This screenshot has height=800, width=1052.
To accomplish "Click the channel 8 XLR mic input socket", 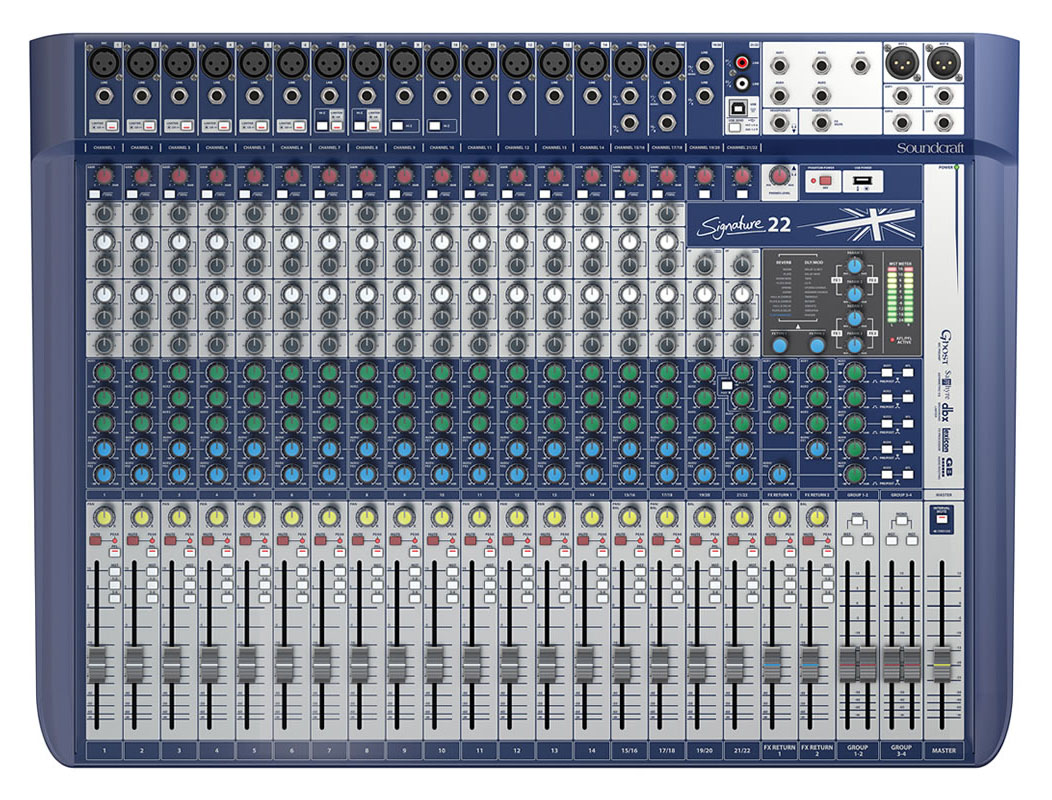I will pos(366,64).
